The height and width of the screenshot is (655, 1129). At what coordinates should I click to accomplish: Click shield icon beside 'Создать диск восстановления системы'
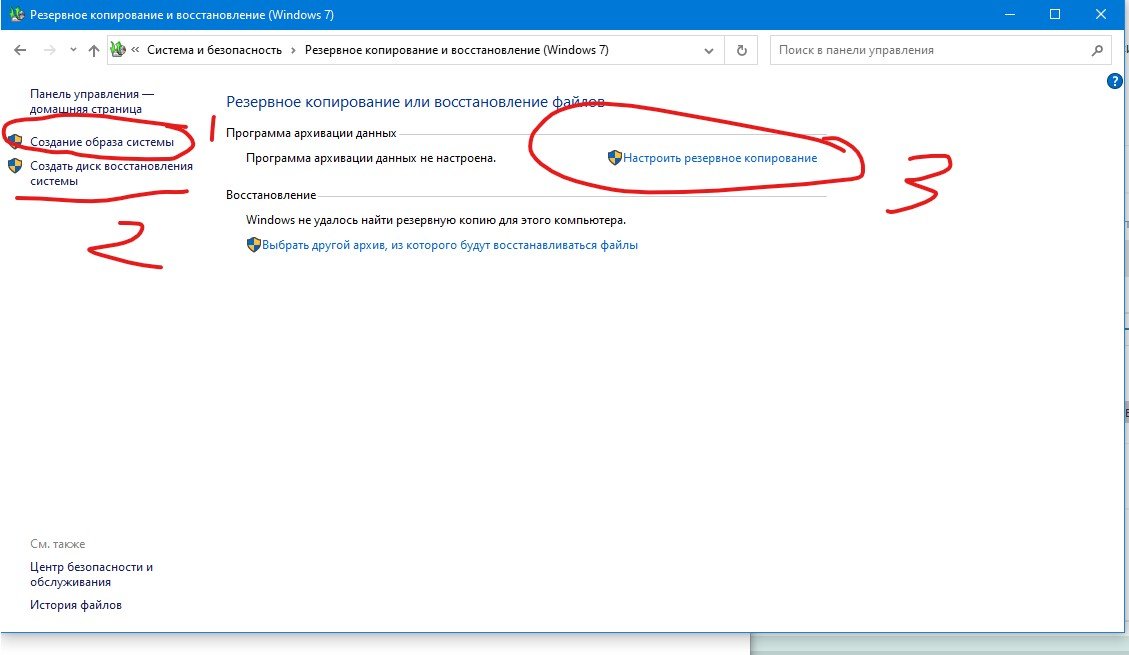(x=15, y=166)
